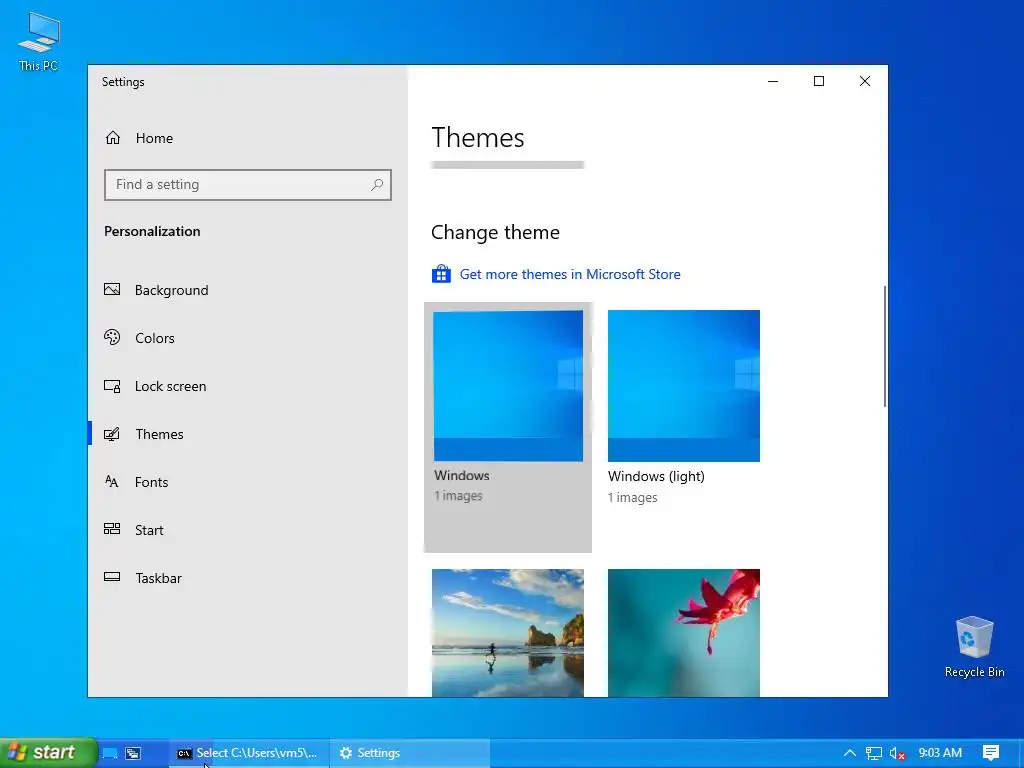Click the Personalization heading text
Image resolution: width=1024 pixels, height=768 pixels.
click(152, 231)
